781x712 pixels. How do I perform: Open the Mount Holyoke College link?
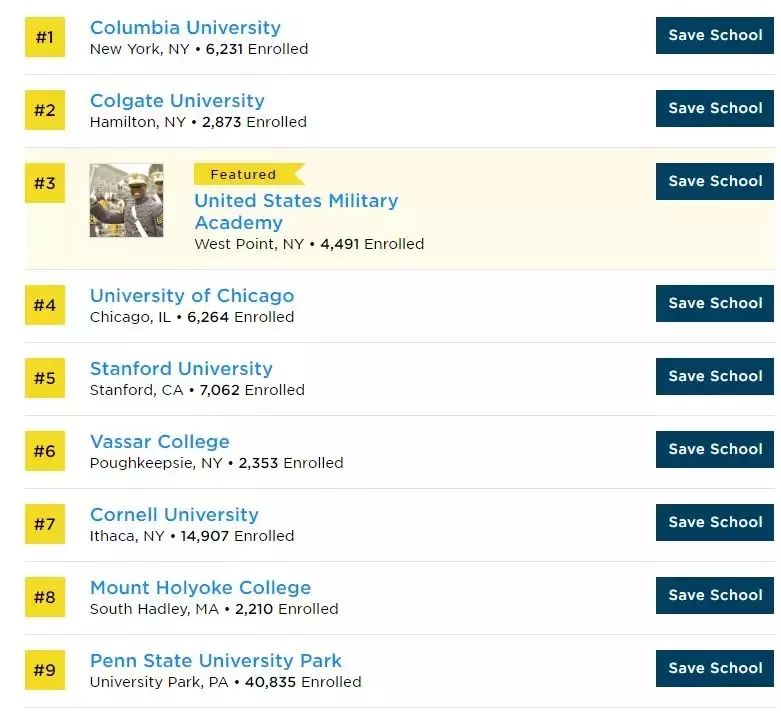(200, 588)
